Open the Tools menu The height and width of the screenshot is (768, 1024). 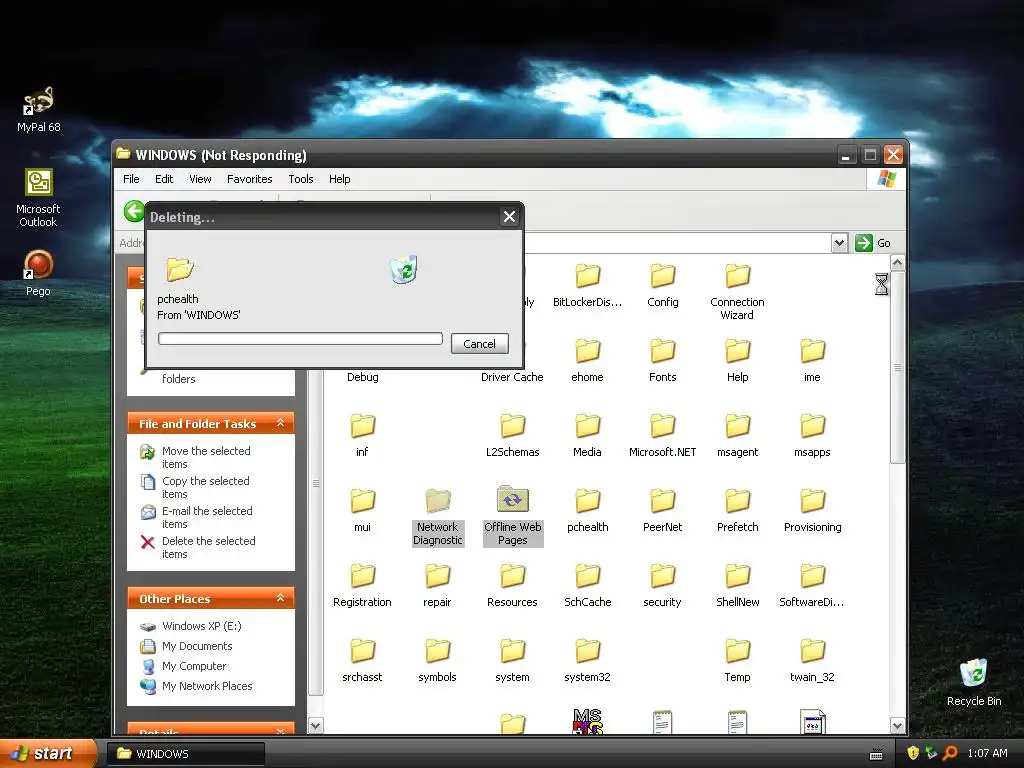(x=301, y=179)
